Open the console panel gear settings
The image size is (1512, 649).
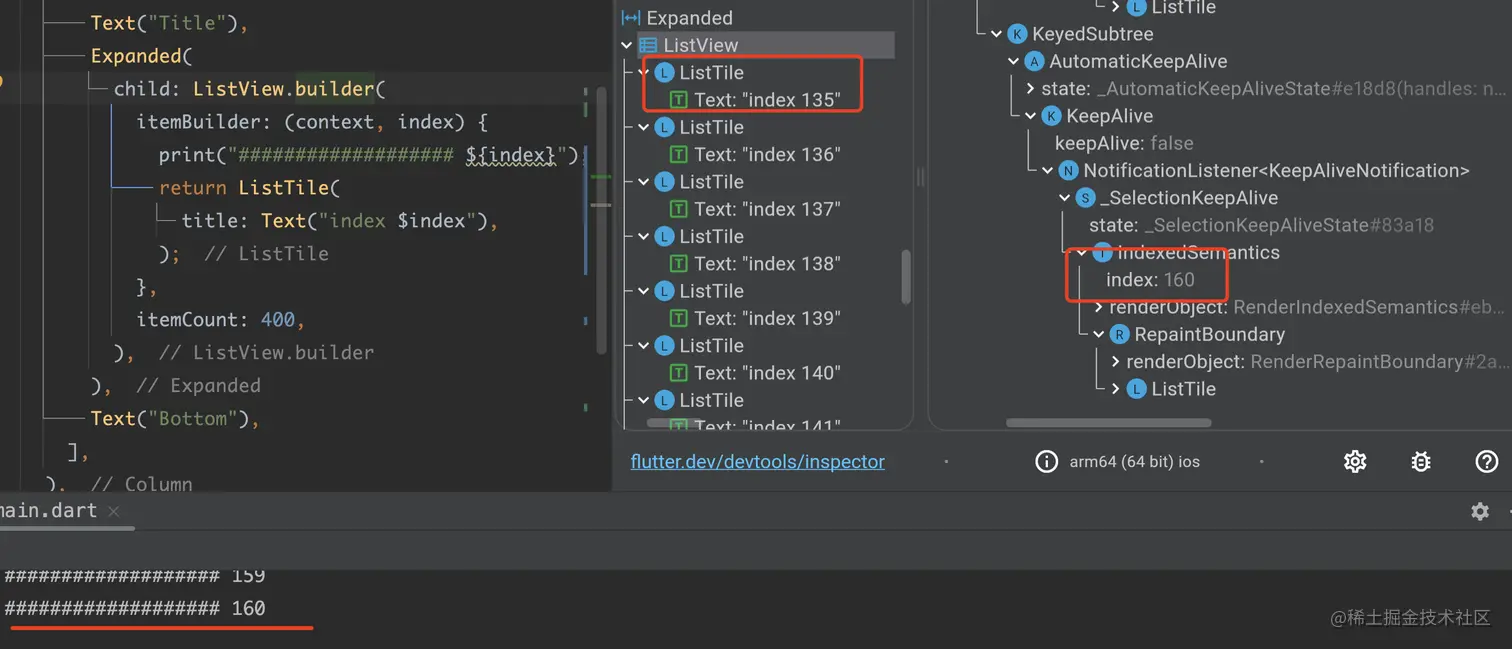1480,511
